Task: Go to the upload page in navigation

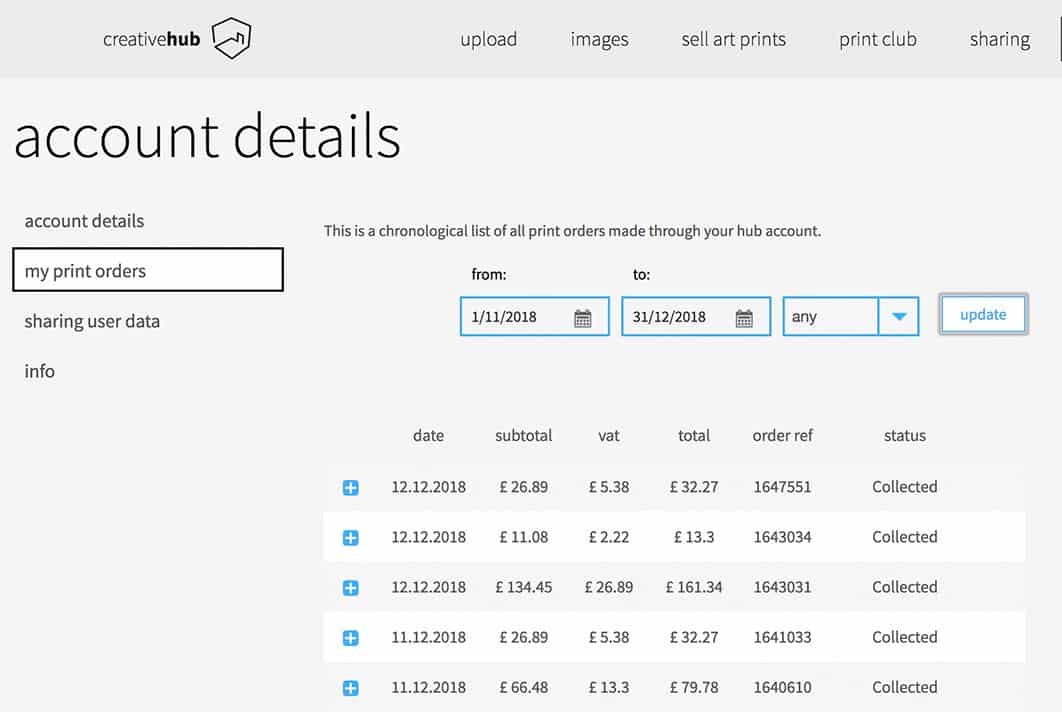Action: click(488, 40)
